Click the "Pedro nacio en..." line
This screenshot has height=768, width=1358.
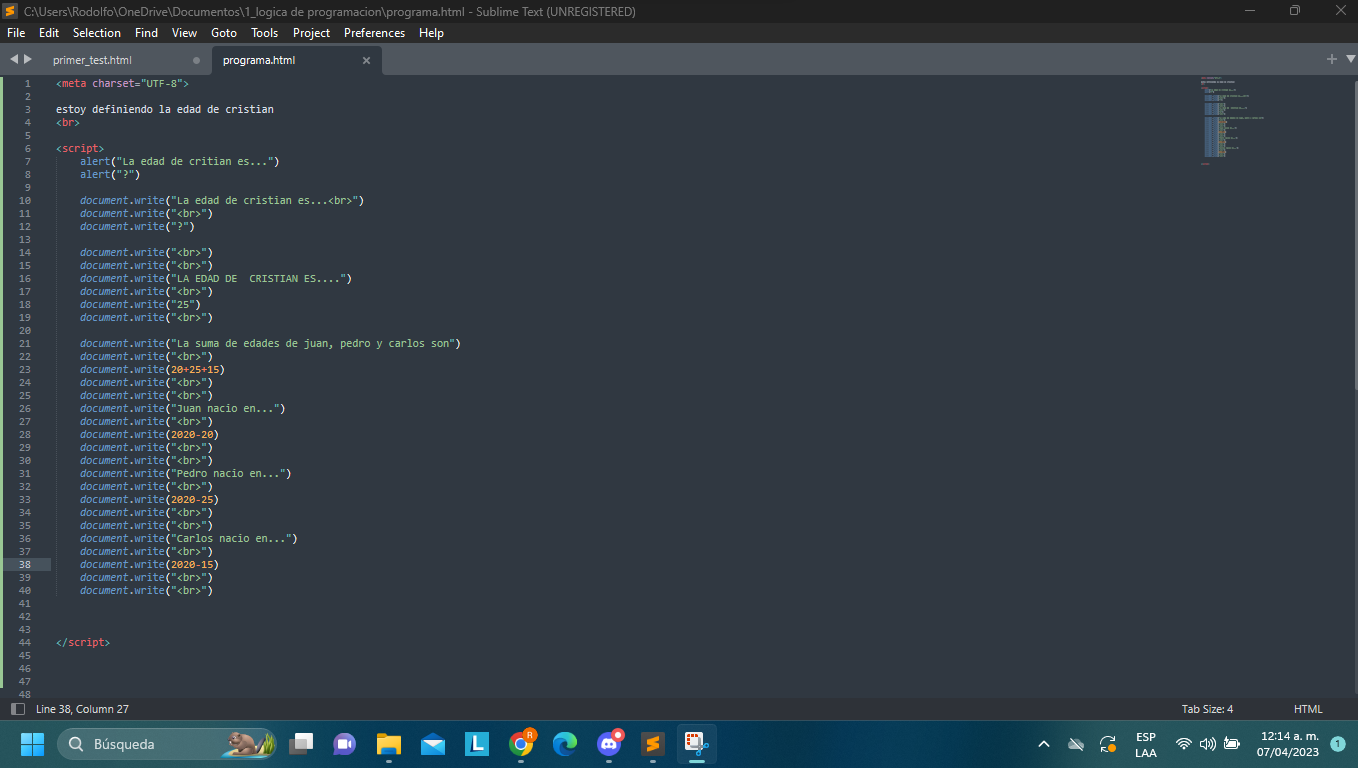[186, 473]
